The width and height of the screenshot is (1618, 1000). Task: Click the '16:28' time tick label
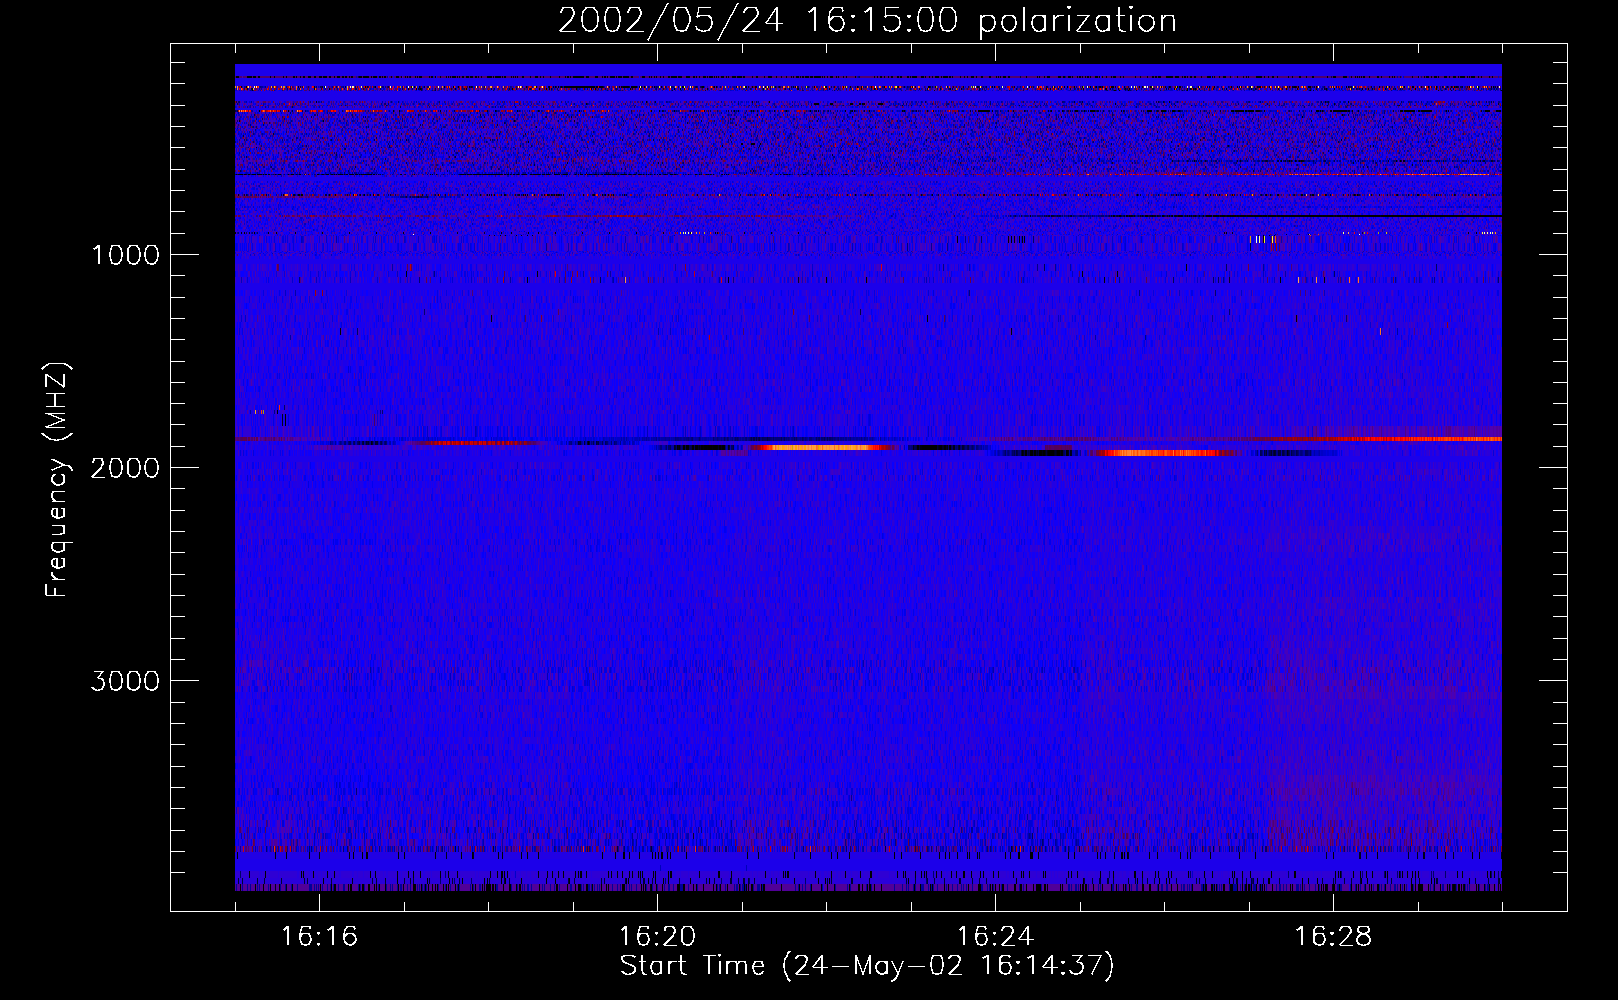(x=1333, y=937)
